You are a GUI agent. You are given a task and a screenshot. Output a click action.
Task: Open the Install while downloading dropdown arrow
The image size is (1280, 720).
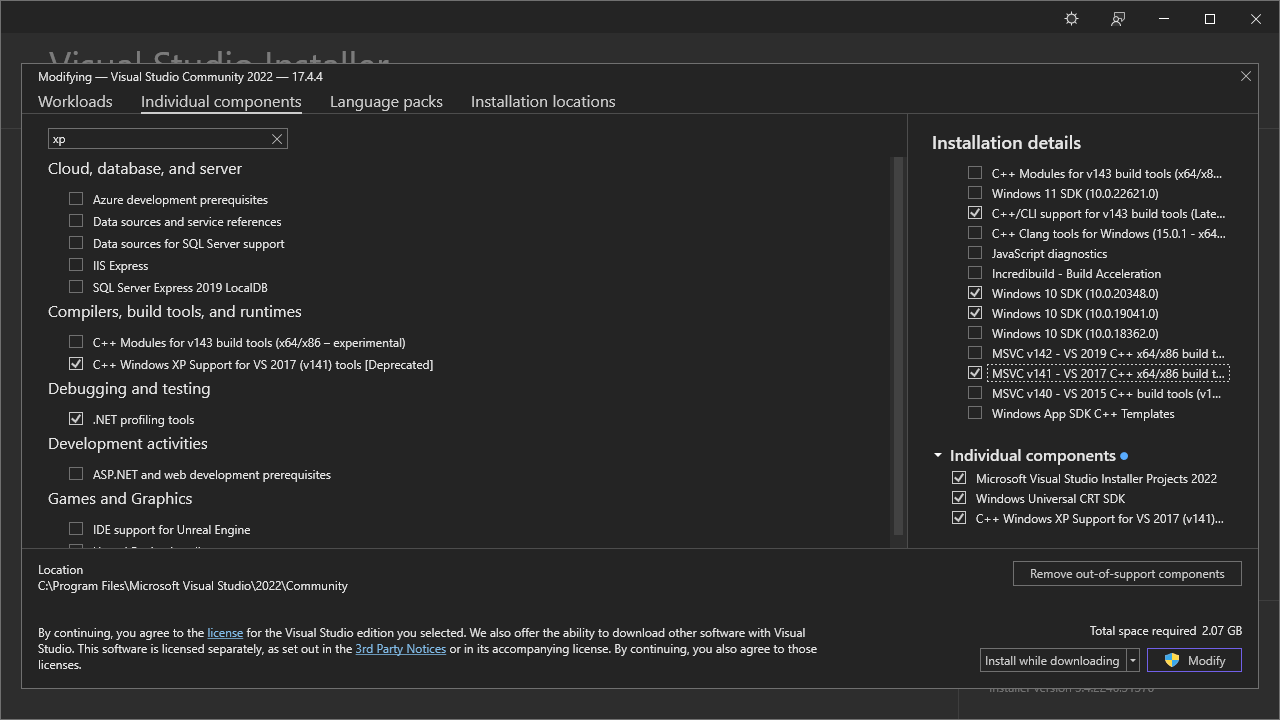[x=1133, y=660]
